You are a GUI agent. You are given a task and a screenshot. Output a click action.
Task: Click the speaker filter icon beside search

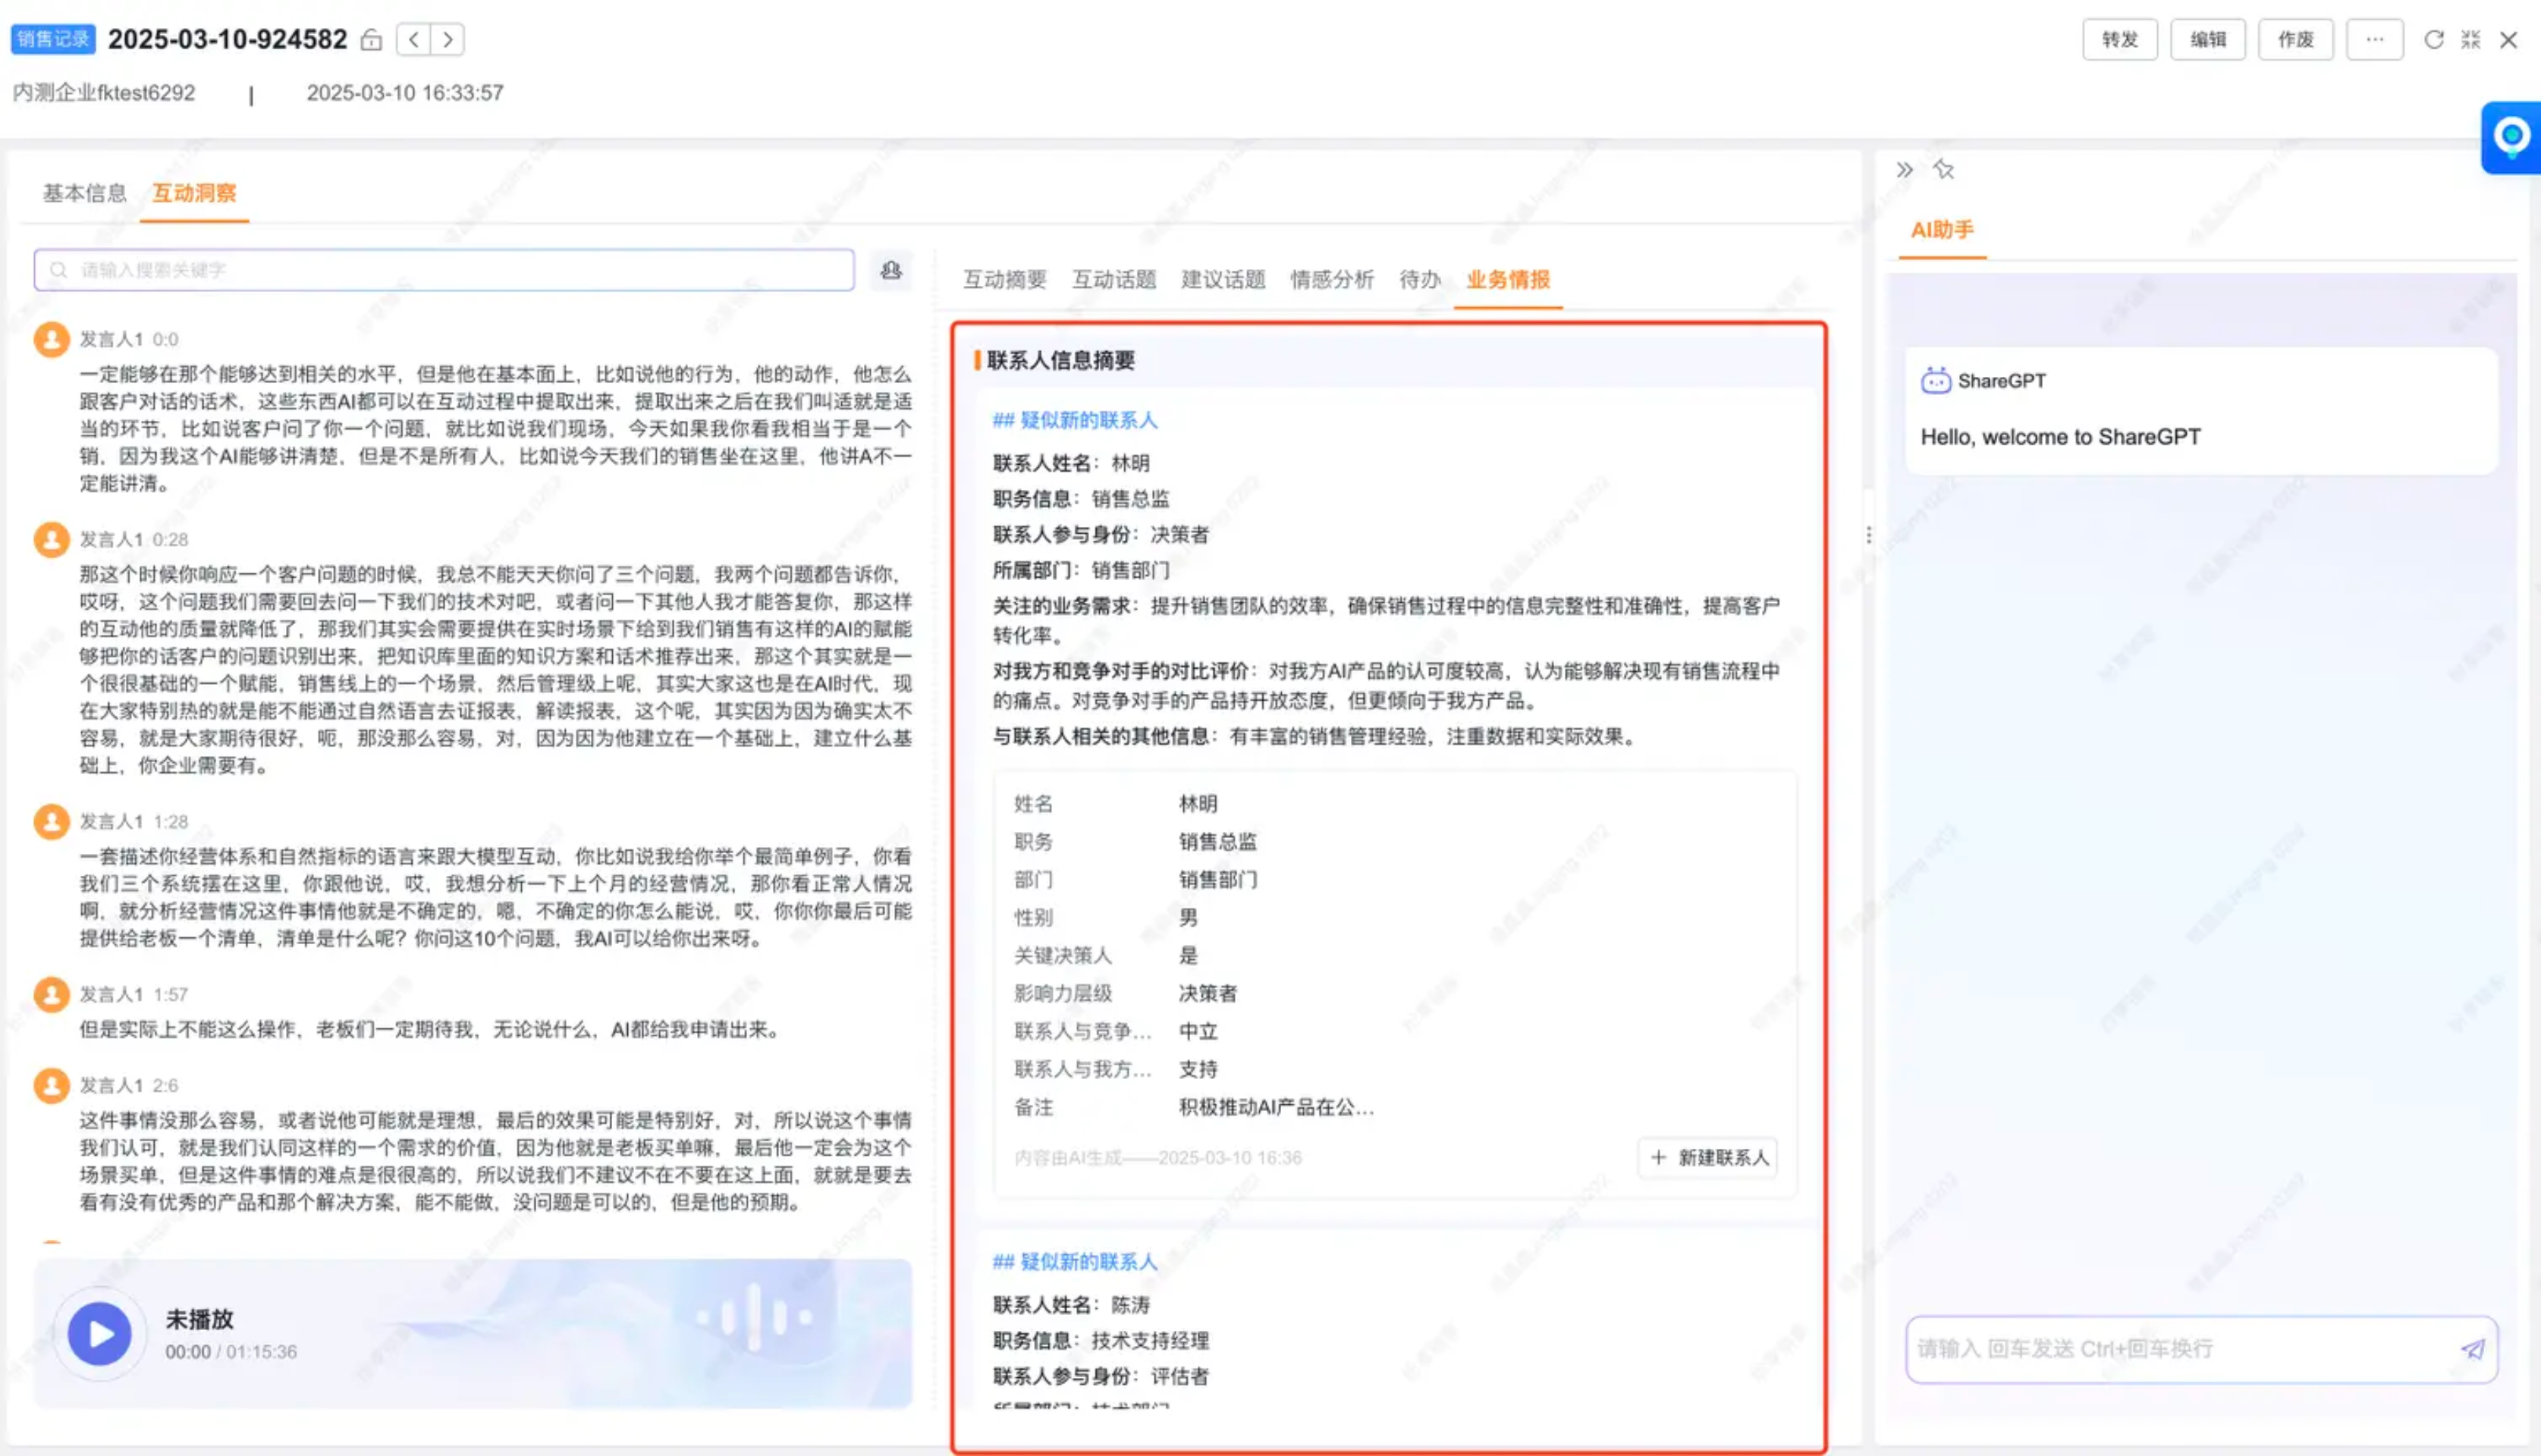point(891,270)
